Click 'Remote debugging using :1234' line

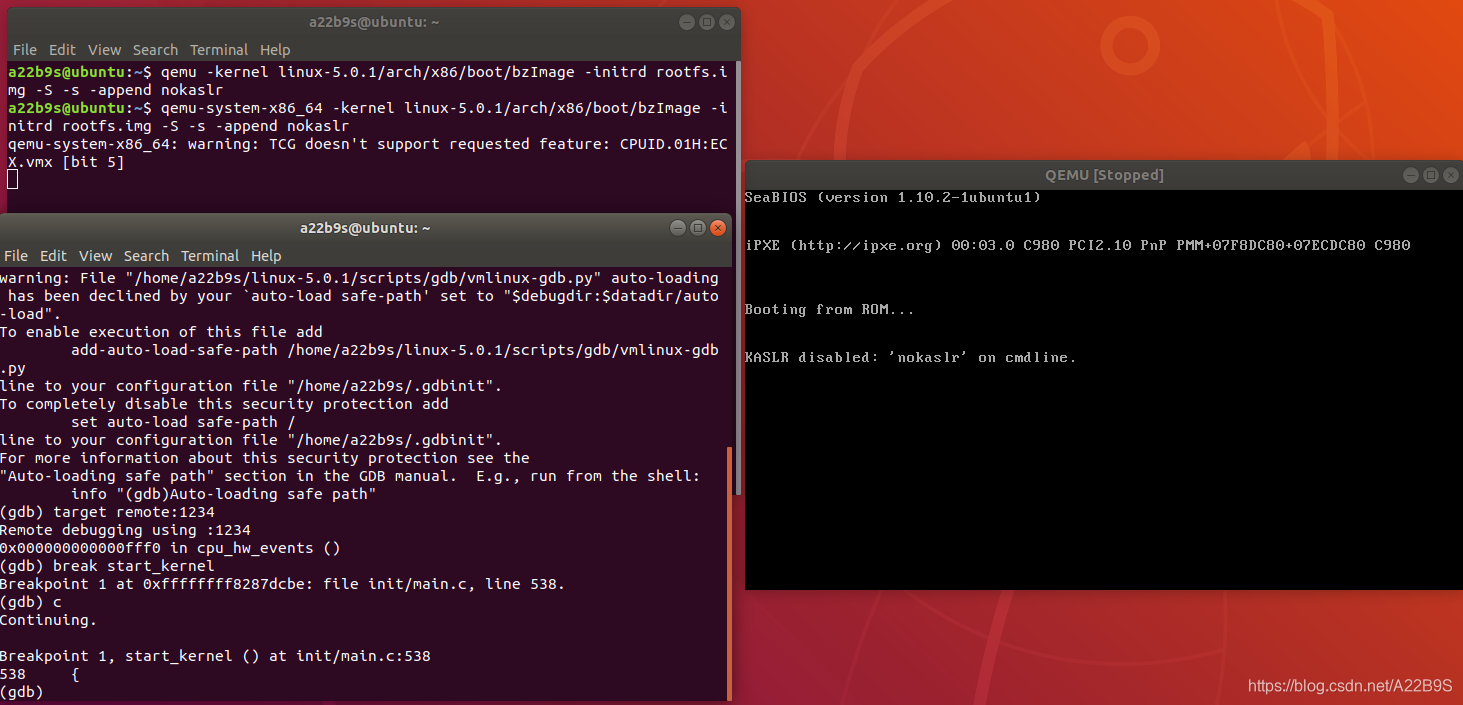(x=125, y=530)
